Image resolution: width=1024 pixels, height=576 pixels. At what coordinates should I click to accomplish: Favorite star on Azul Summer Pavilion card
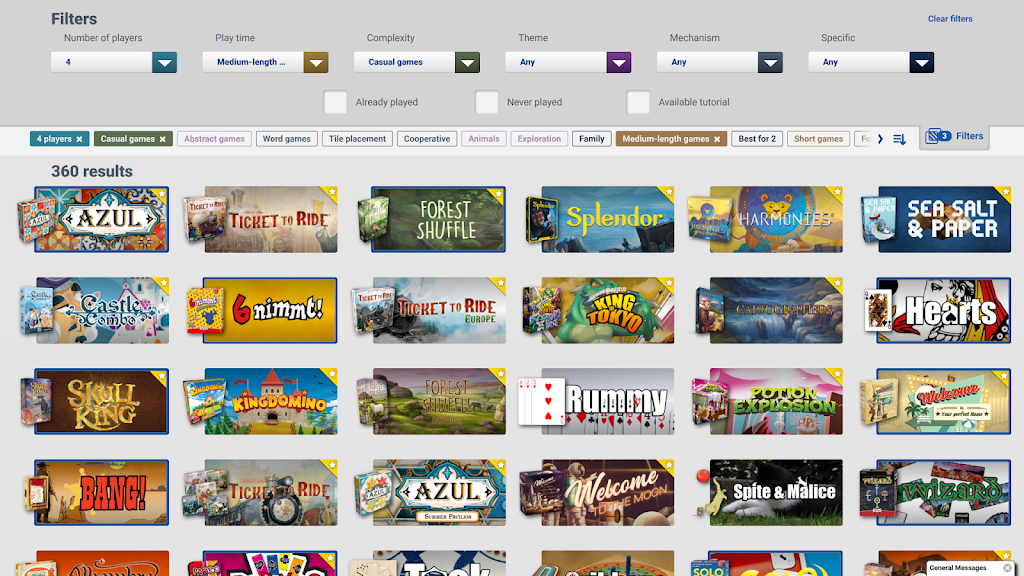500,465
